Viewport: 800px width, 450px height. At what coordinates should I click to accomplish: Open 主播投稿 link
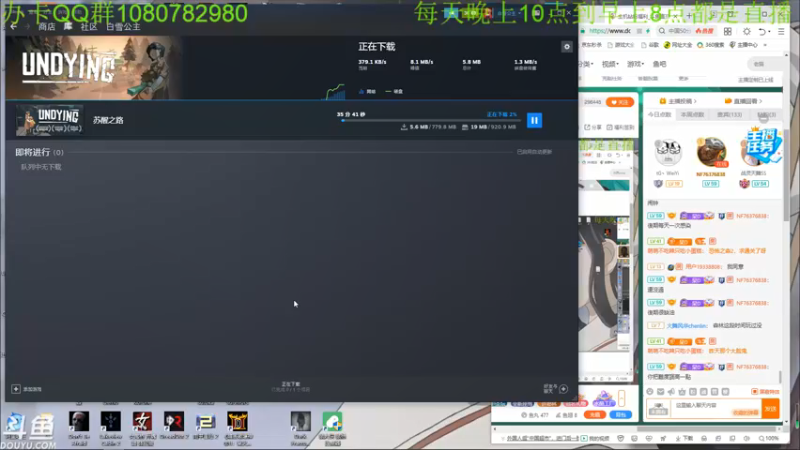point(678,101)
